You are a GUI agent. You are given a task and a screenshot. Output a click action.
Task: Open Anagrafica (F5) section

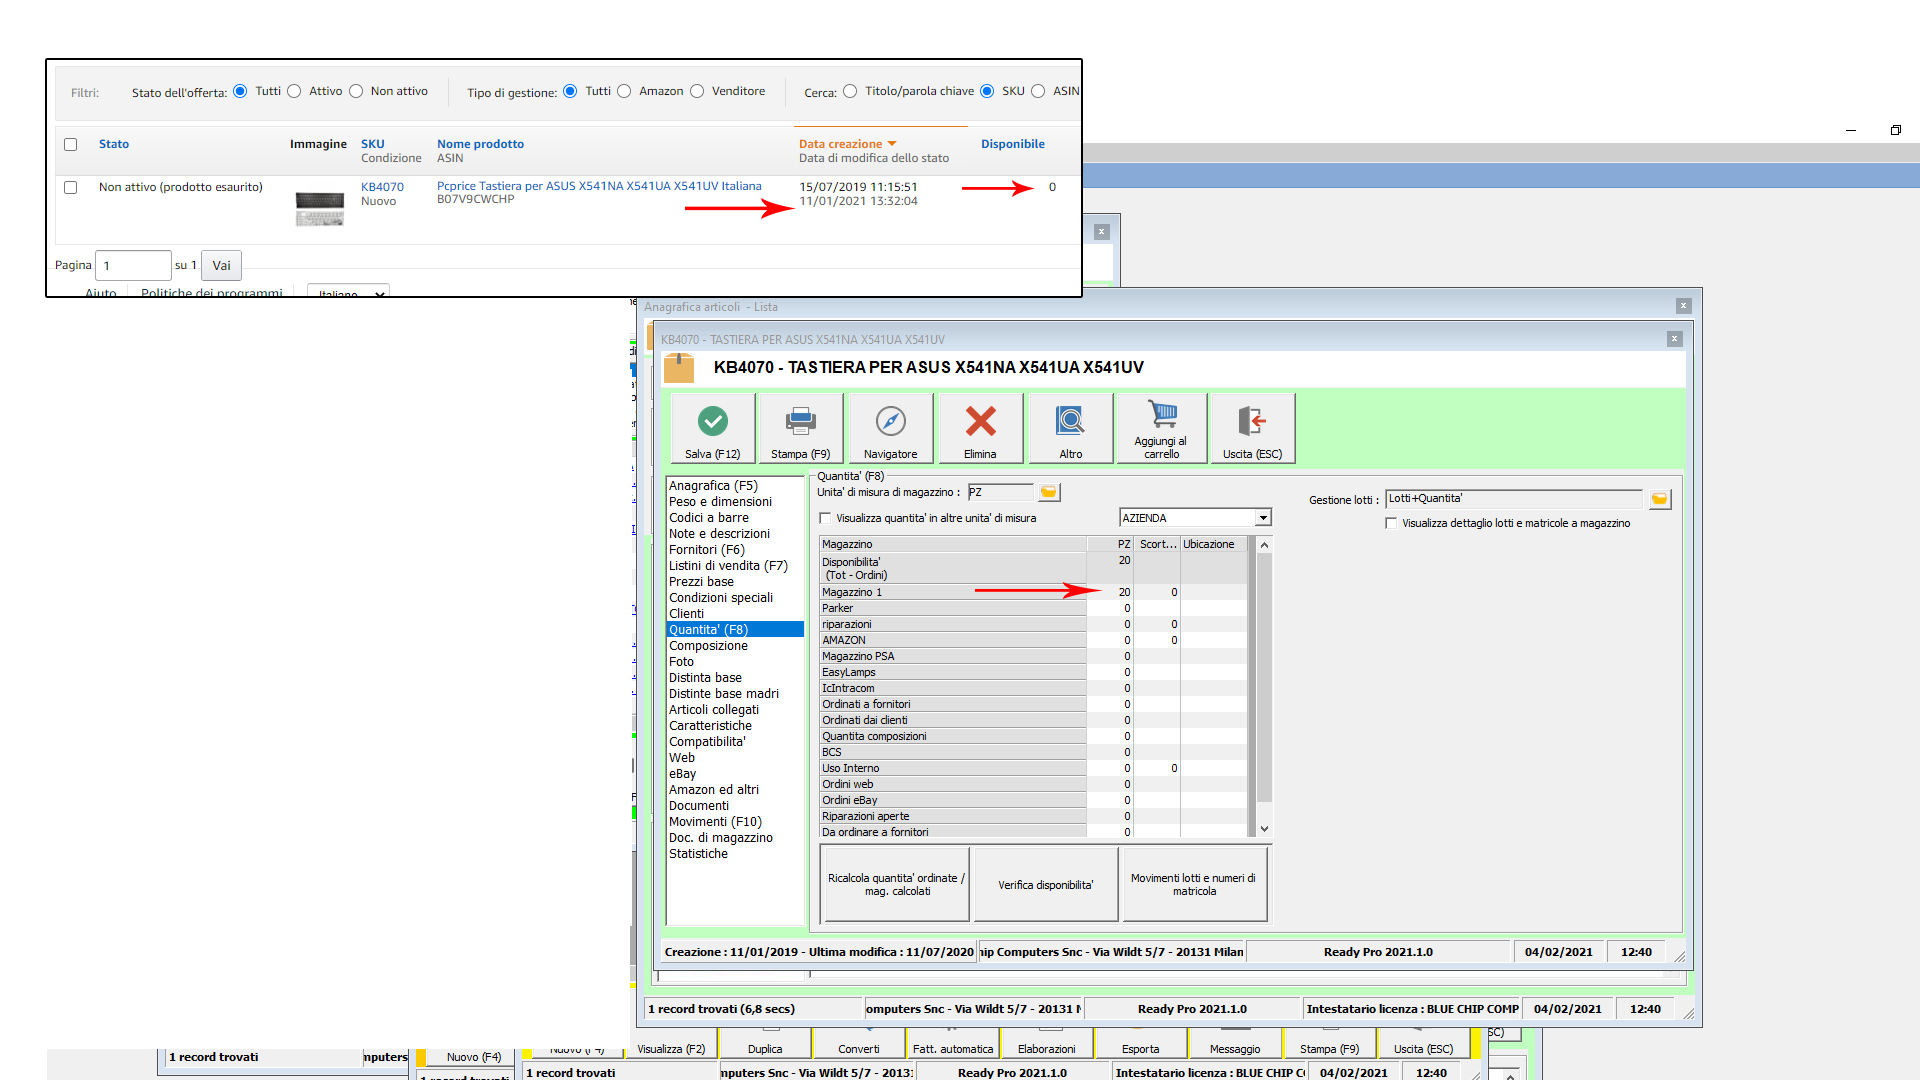click(x=713, y=486)
